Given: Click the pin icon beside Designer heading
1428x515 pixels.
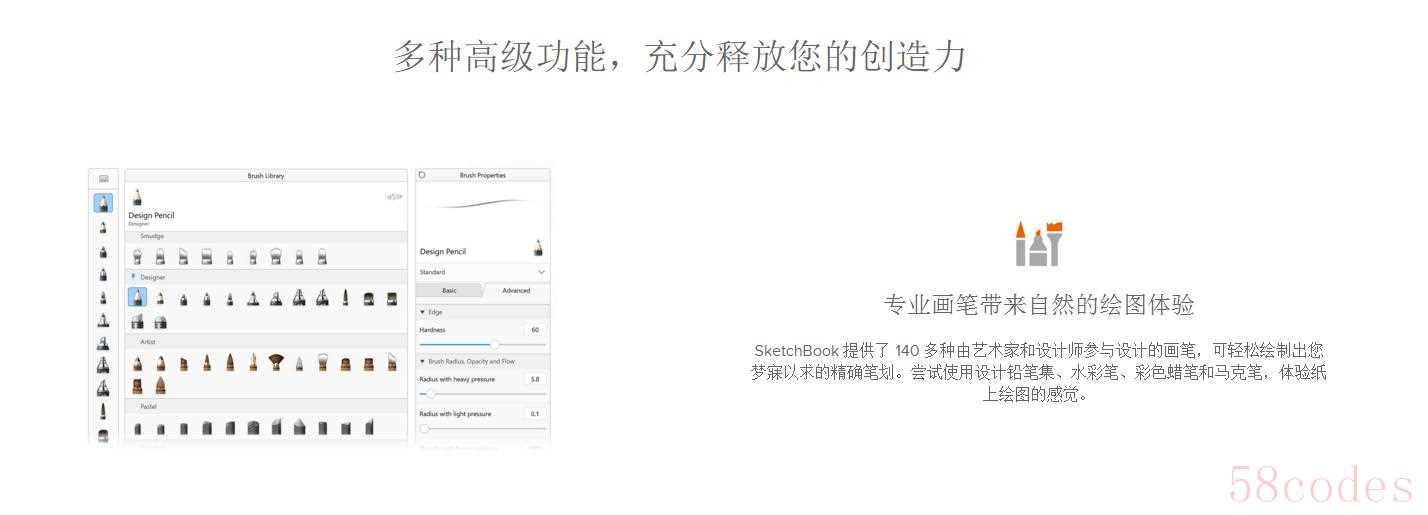Looking at the screenshot, I should pyautogui.click(x=133, y=276).
